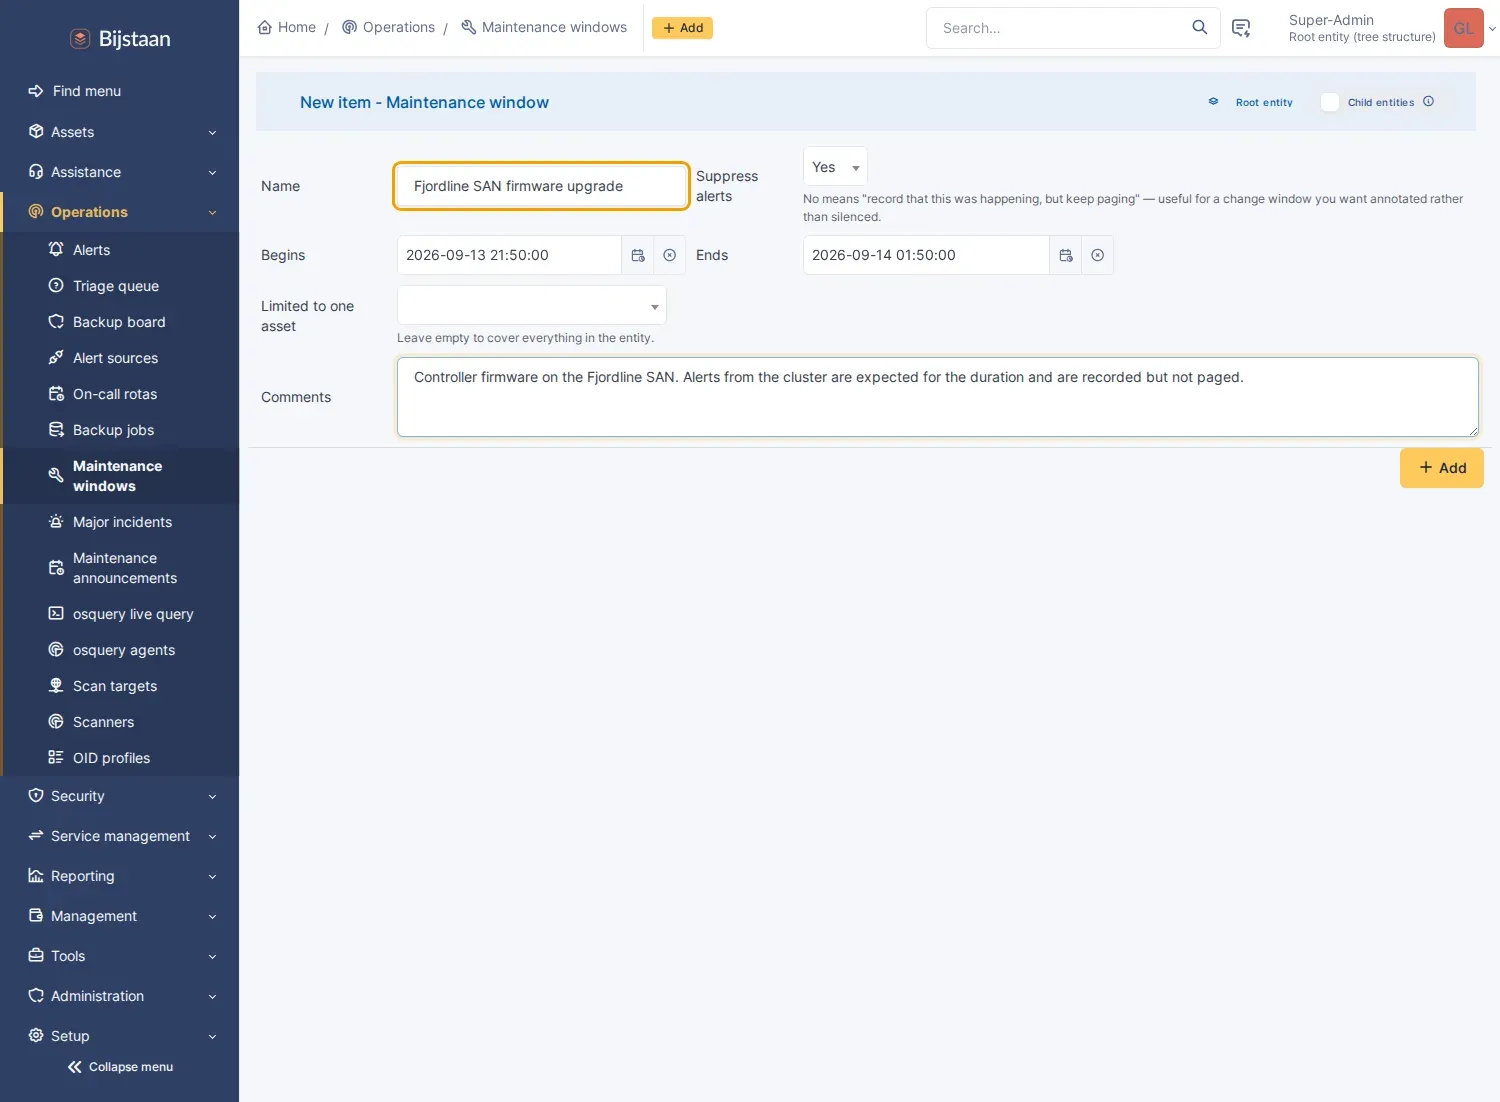This screenshot has height=1102, width=1500.
Task: Go to Triage queue
Action: tap(116, 286)
